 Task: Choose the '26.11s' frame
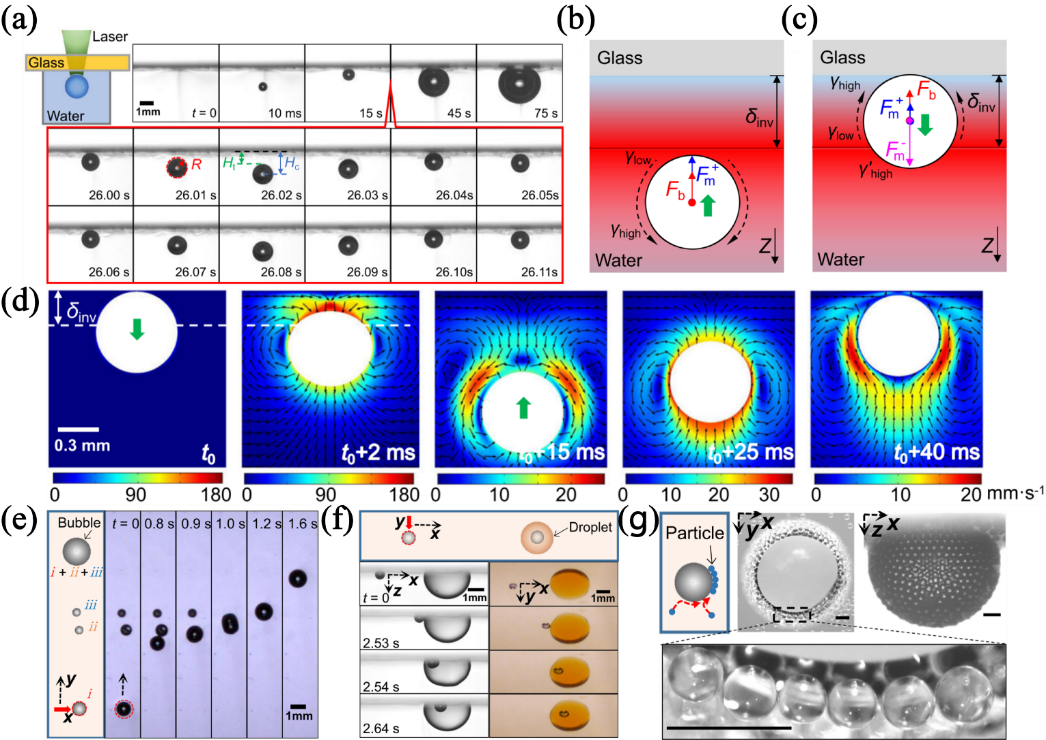coord(519,244)
